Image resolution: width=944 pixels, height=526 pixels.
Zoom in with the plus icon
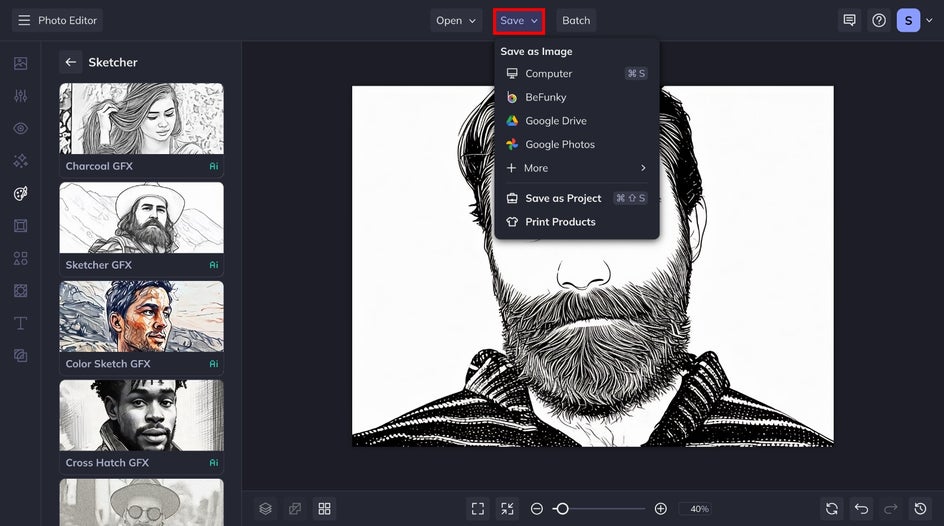(x=660, y=509)
